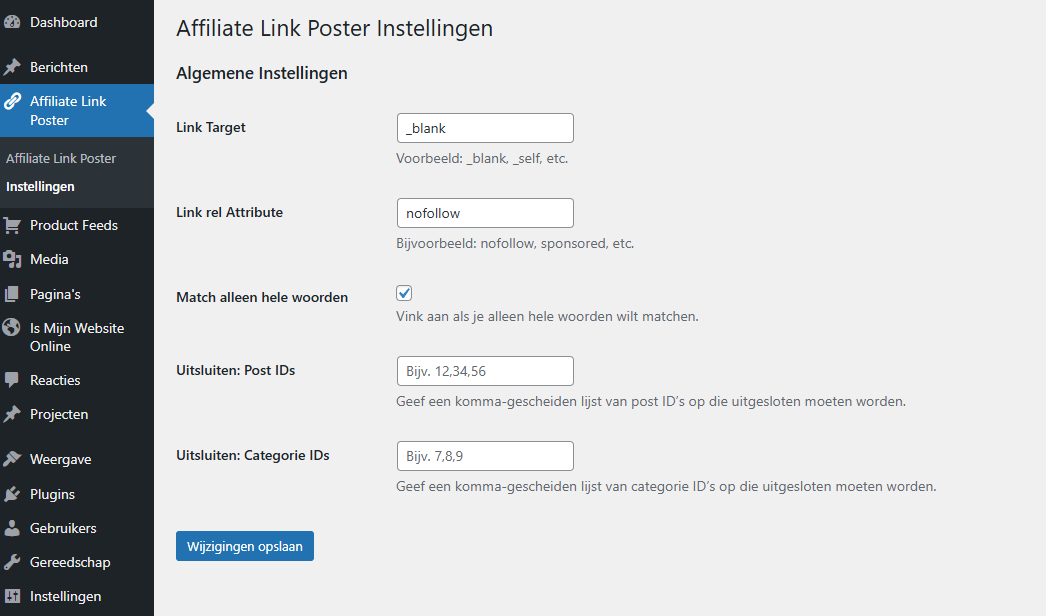Click the Media library icon
This screenshot has height=616, width=1046.
click(x=11, y=260)
